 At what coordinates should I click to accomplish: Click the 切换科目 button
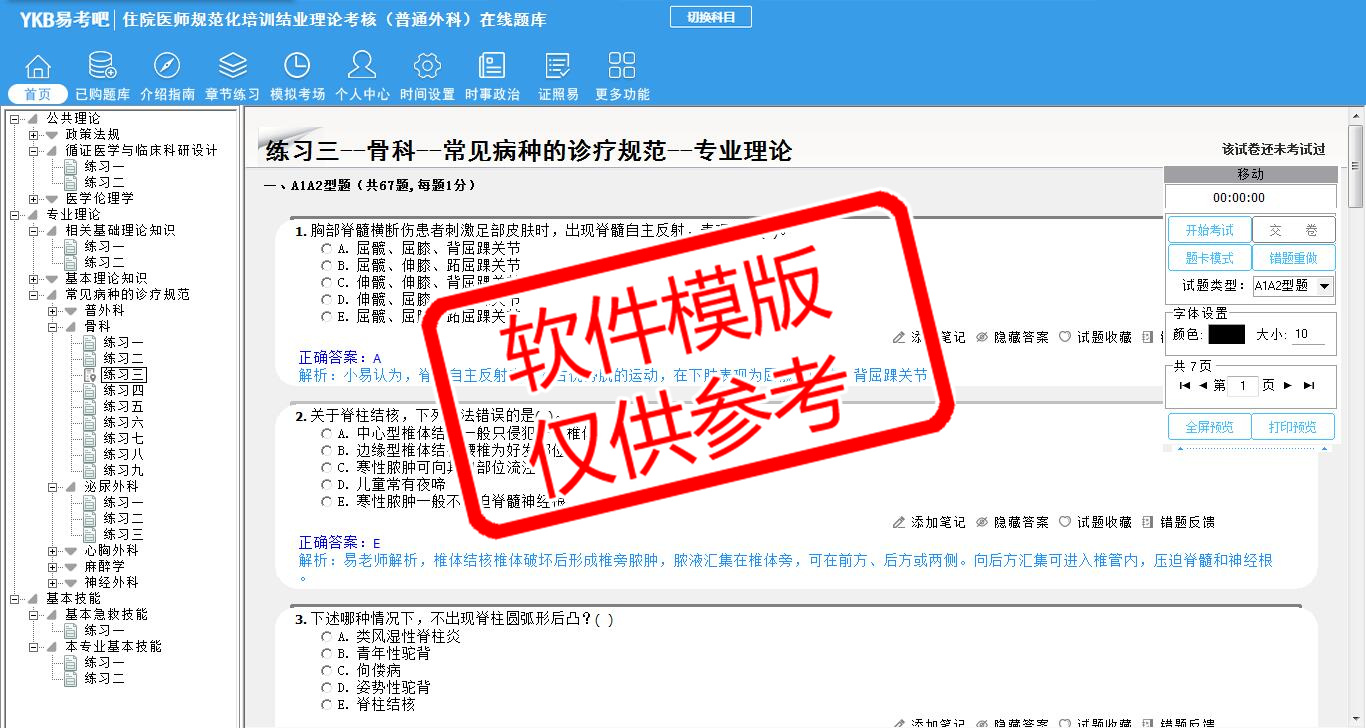pyautogui.click(x=710, y=17)
